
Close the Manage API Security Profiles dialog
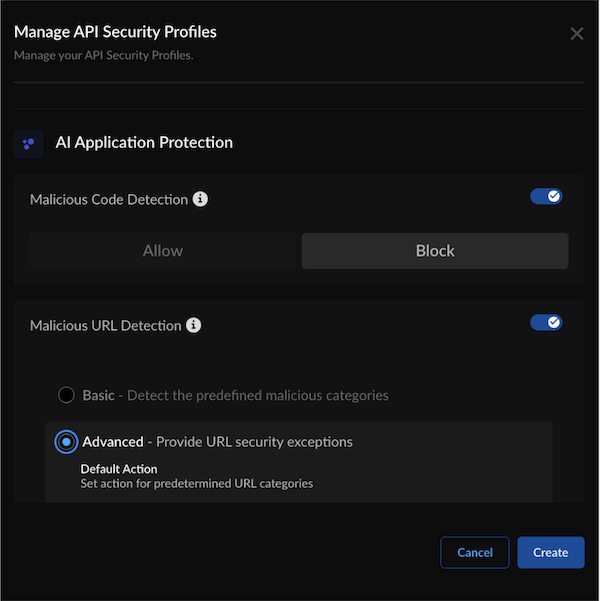[576, 34]
